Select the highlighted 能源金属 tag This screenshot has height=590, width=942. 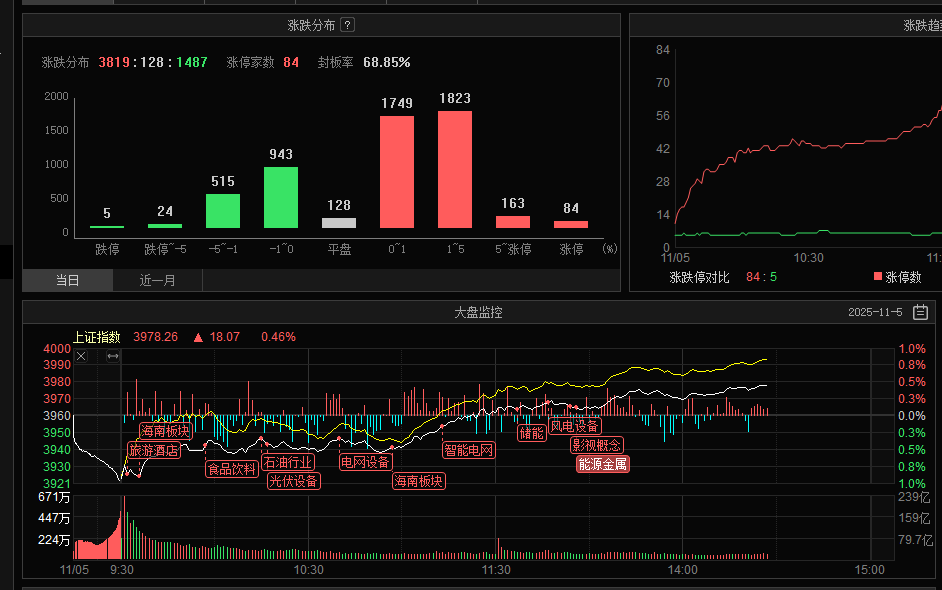(602, 463)
